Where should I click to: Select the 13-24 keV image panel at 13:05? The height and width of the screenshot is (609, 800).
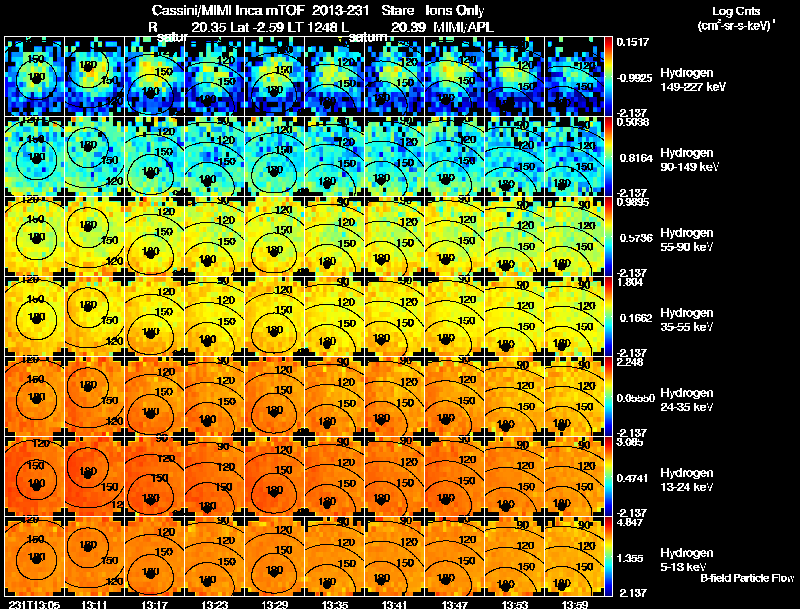tap(34, 476)
